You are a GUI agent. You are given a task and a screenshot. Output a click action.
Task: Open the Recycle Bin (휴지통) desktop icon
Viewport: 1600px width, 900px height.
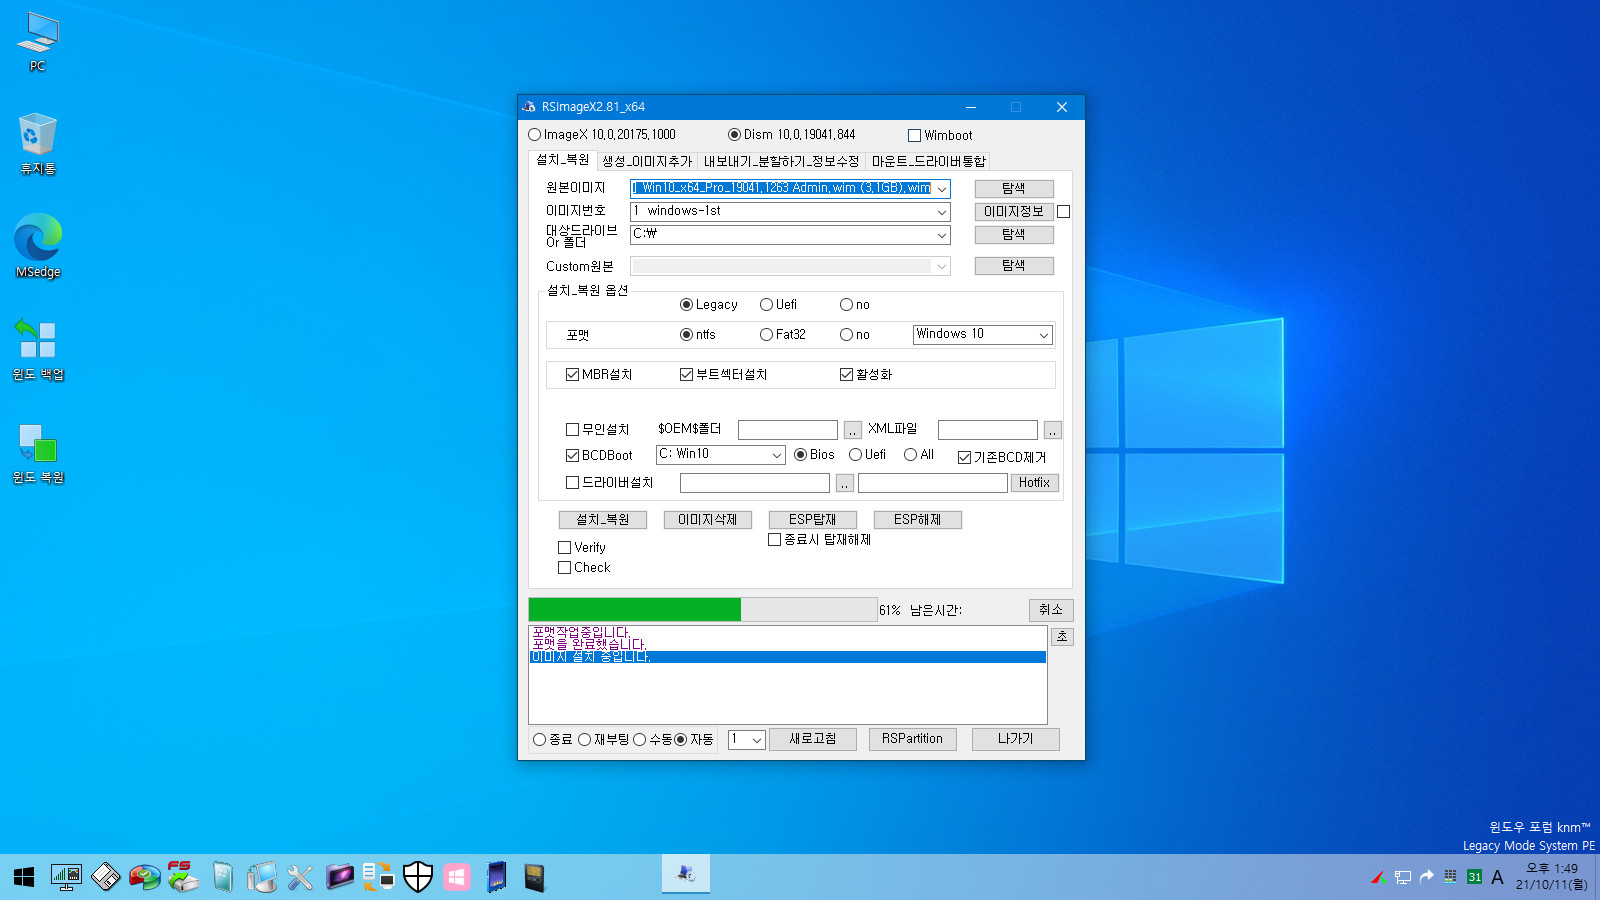[38, 144]
